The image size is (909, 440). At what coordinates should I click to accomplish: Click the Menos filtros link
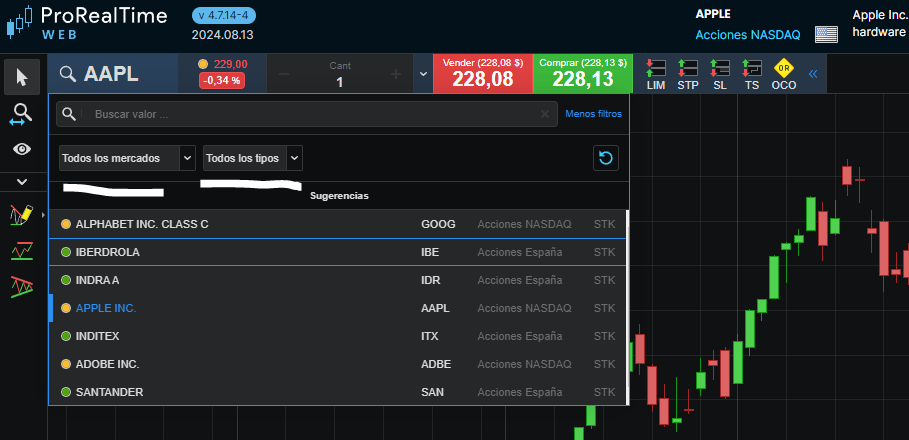[594, 114]
